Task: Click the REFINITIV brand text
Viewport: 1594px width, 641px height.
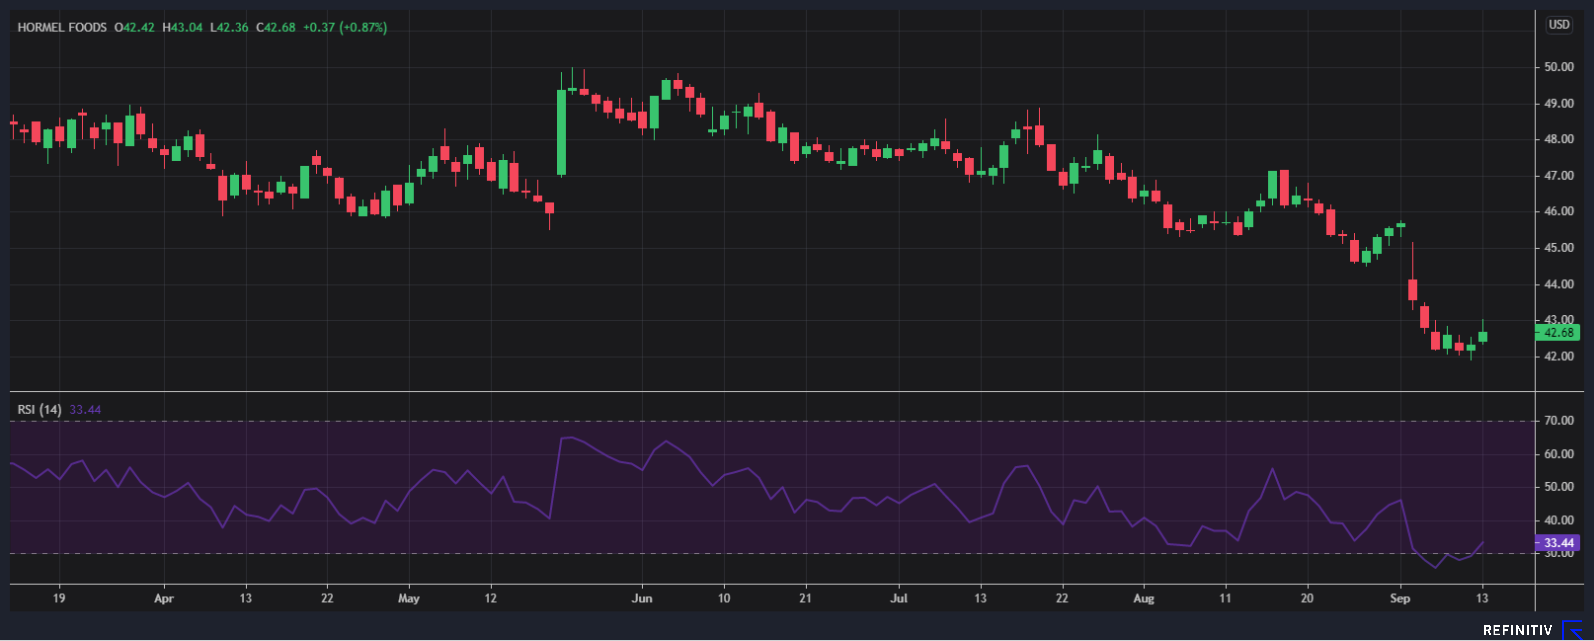Action: [1518, 630]
